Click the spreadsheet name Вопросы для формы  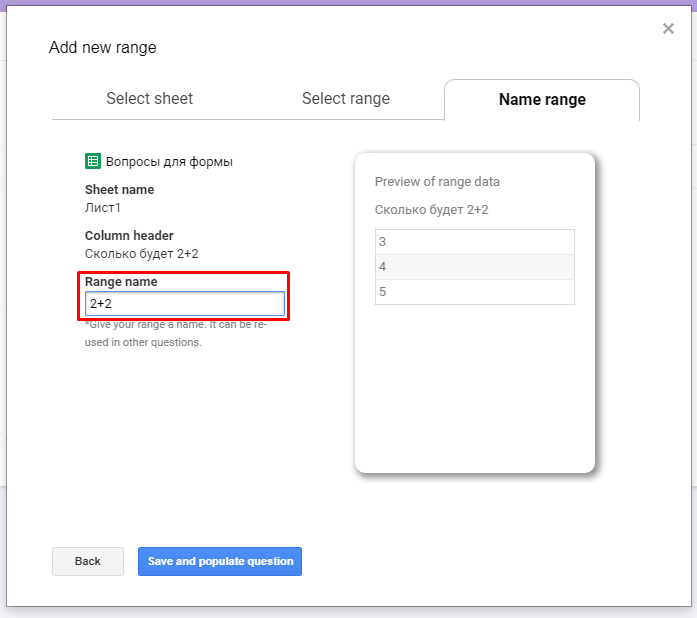pos(169,161)
